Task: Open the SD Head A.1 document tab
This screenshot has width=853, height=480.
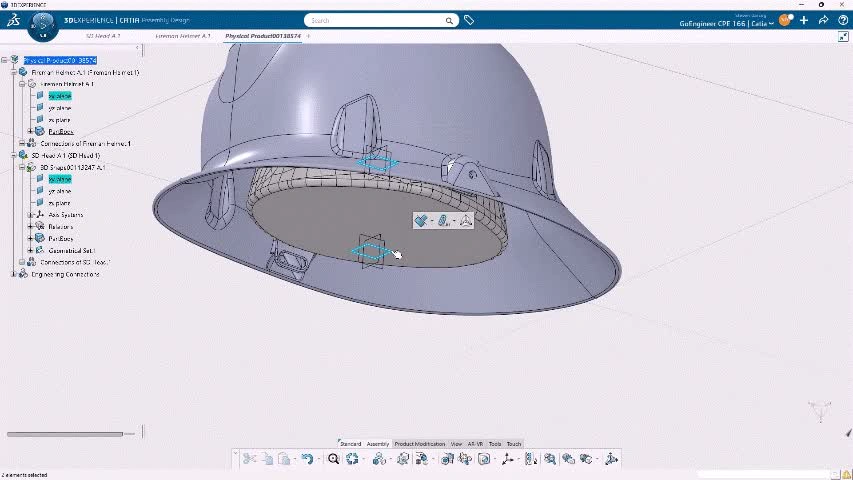Action: [x=103, y=36]
